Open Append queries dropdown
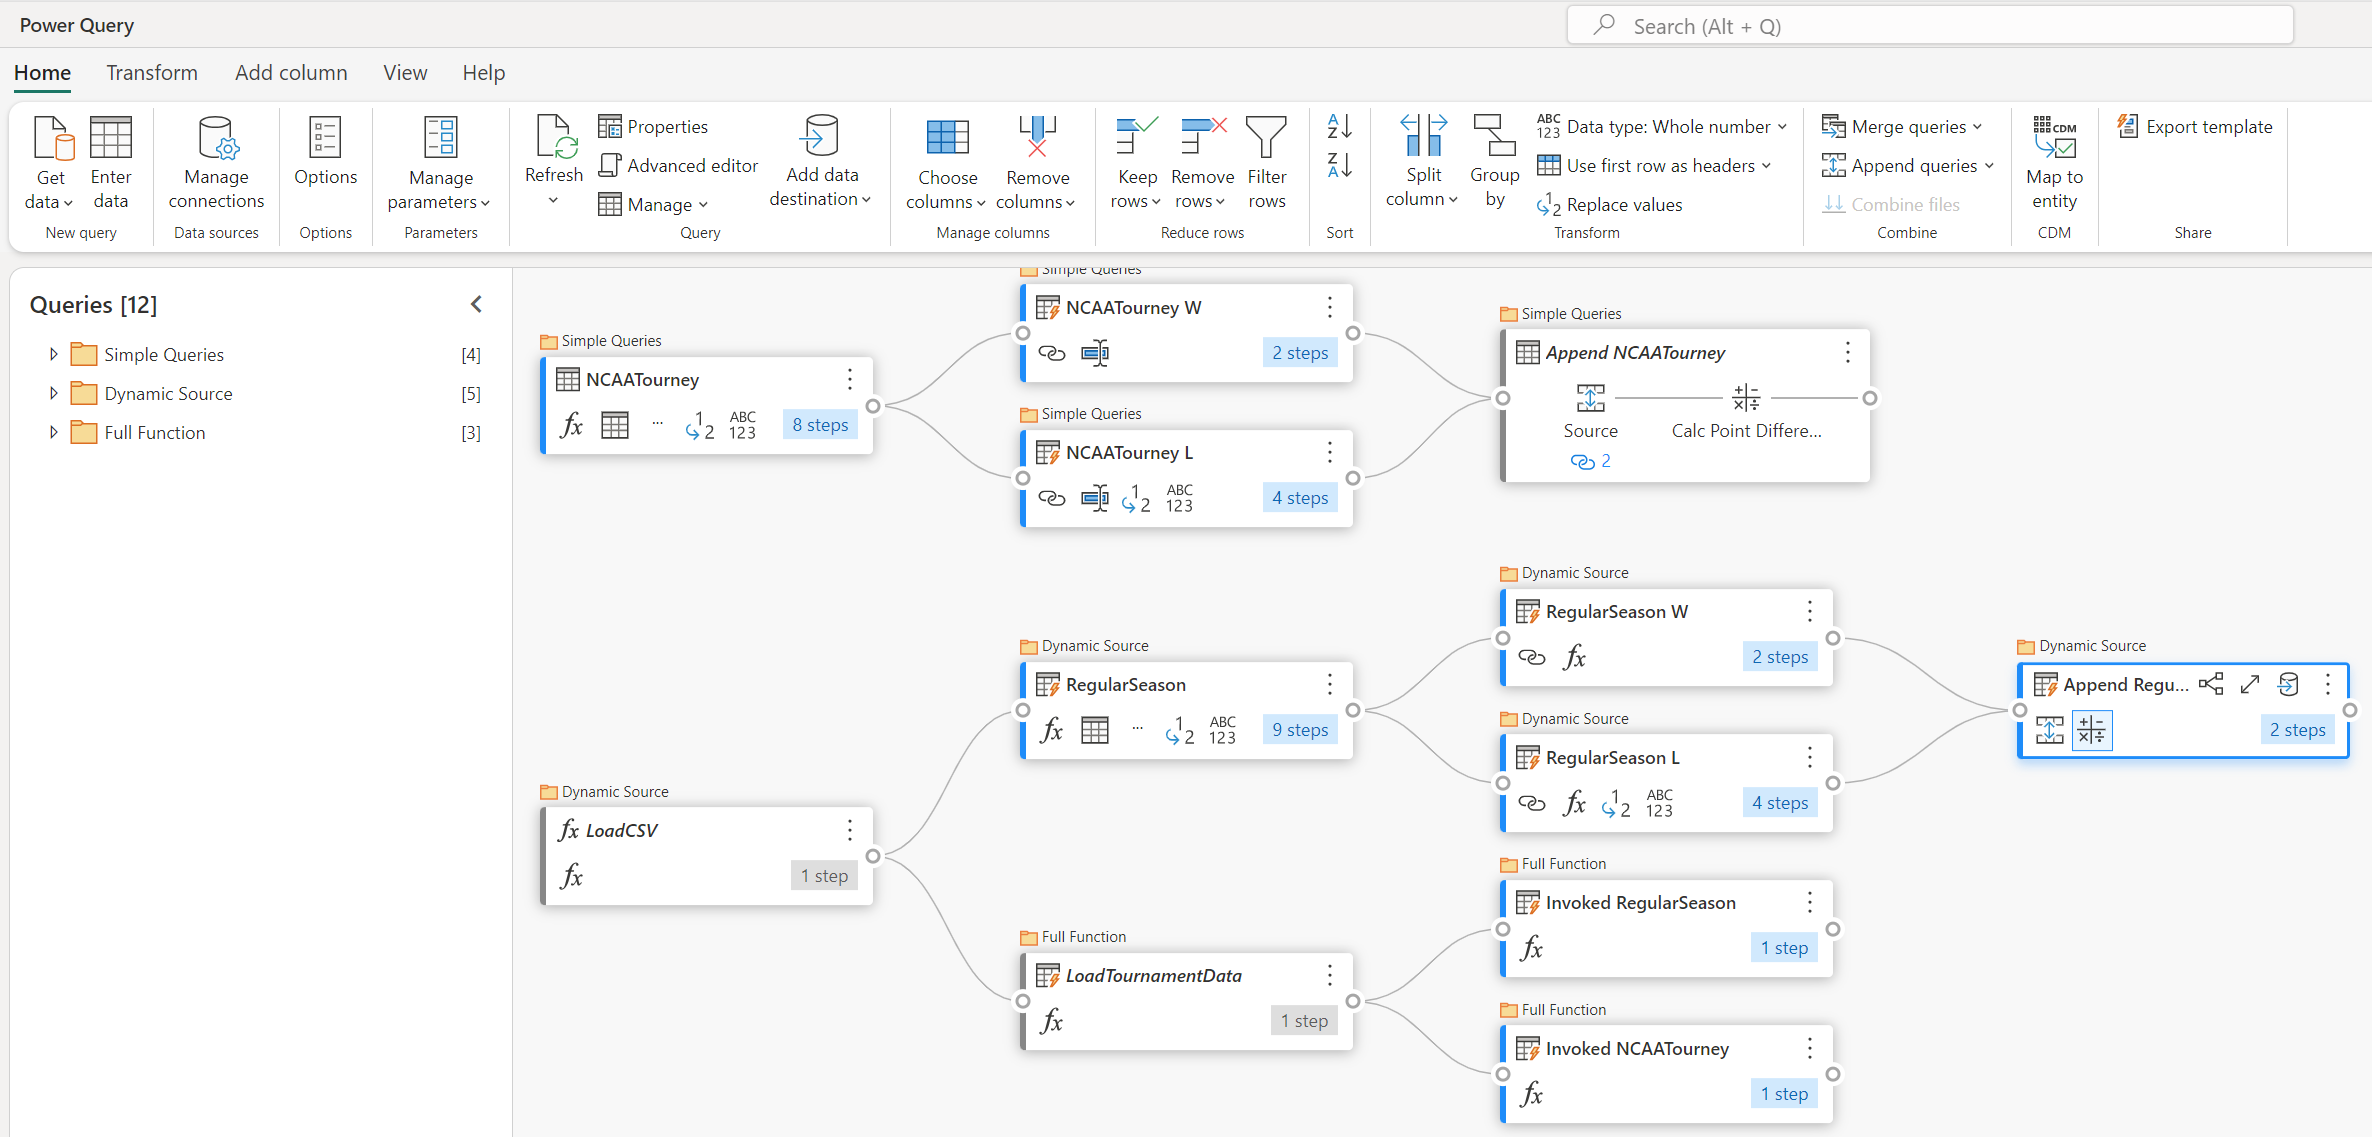 tap(1907, 165)
